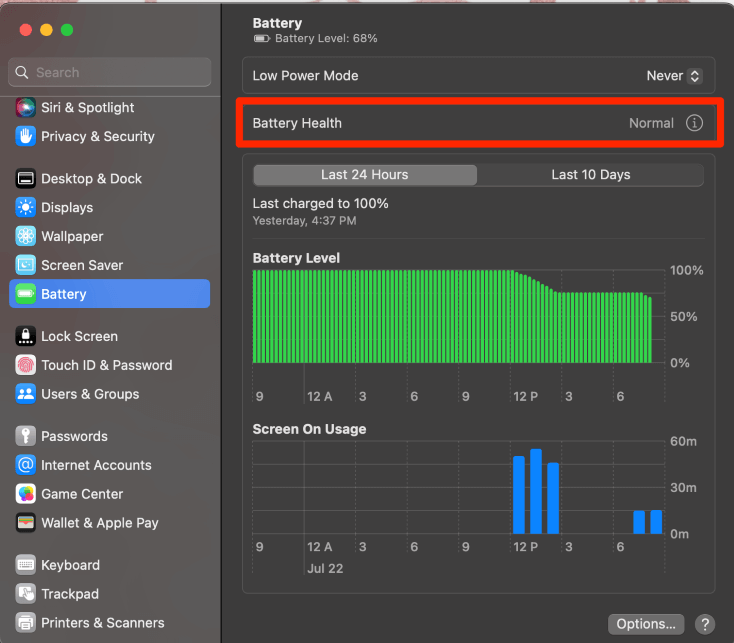This screenshot has width=734, height=643.
Task: Select Desktop & Dock label in sidebar
Action: [91, 179]
